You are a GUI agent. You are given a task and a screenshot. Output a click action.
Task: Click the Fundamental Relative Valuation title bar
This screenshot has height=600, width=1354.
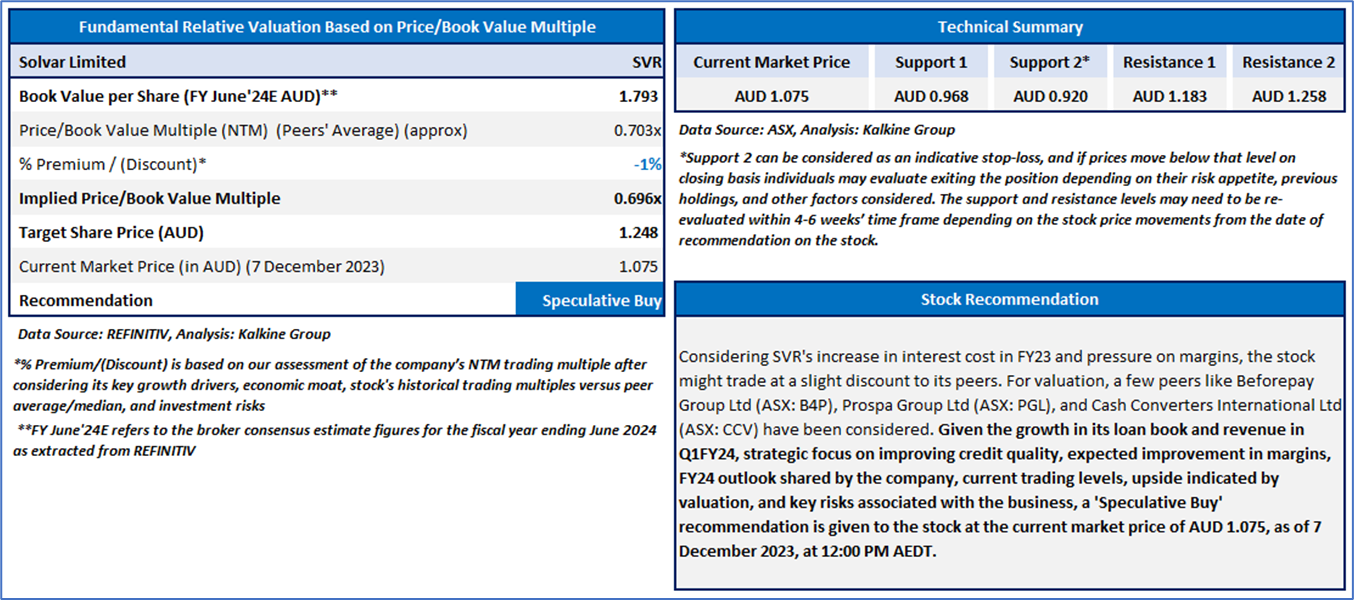tap(337, 27)
